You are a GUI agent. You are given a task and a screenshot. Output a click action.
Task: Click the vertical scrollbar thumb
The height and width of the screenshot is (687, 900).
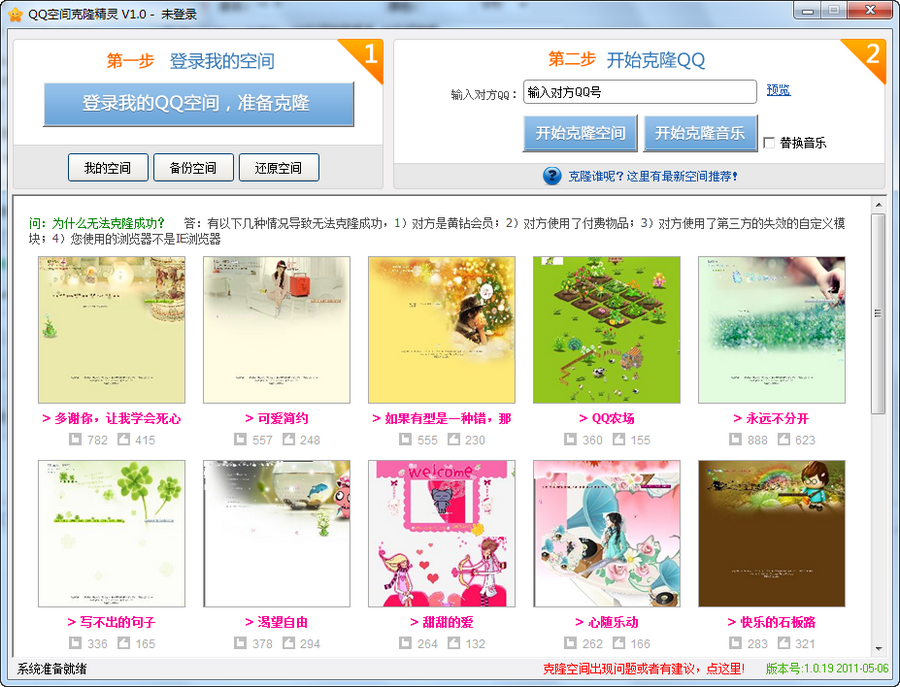pos(879,313)
